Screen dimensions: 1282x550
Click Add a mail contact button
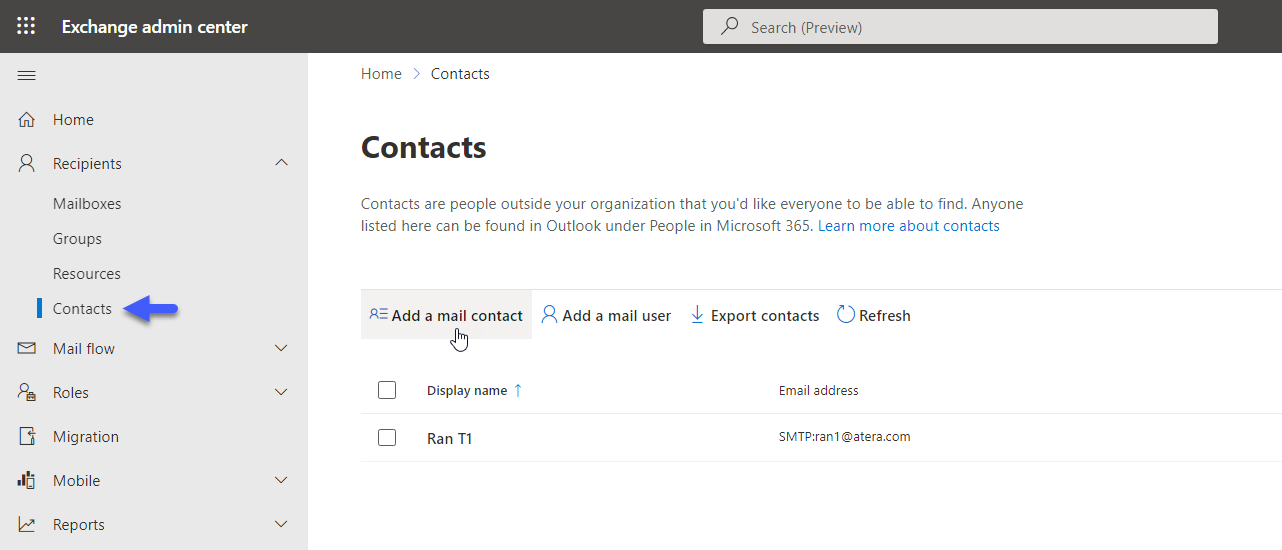tap(446, 315)
